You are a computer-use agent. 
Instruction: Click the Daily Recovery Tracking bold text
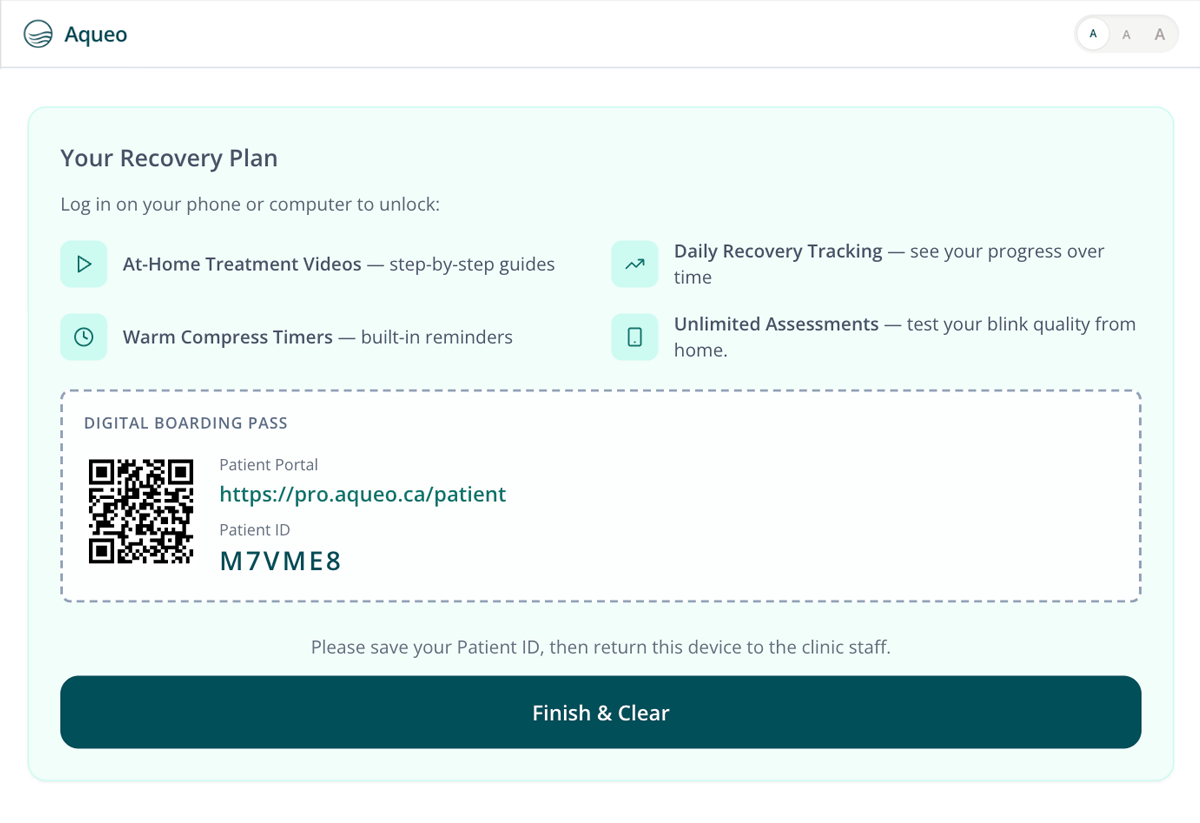tap(778, 251)
